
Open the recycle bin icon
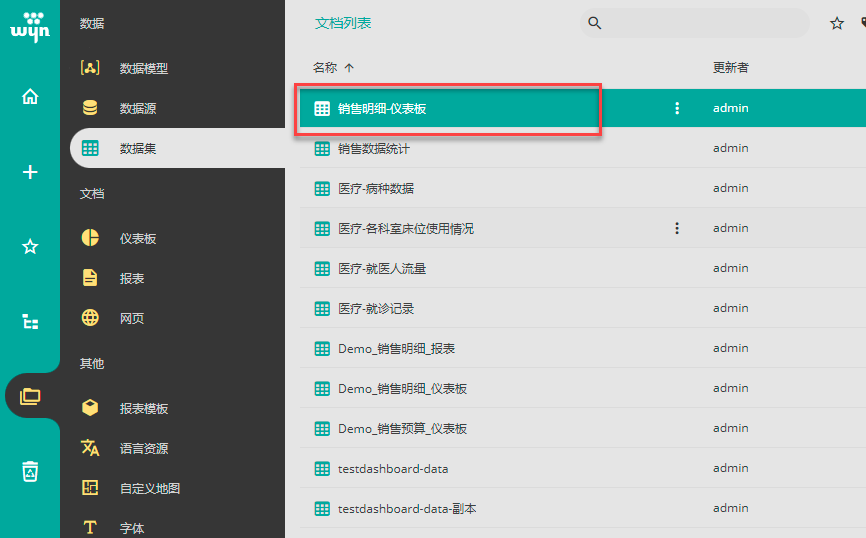[x=30, y=471]
